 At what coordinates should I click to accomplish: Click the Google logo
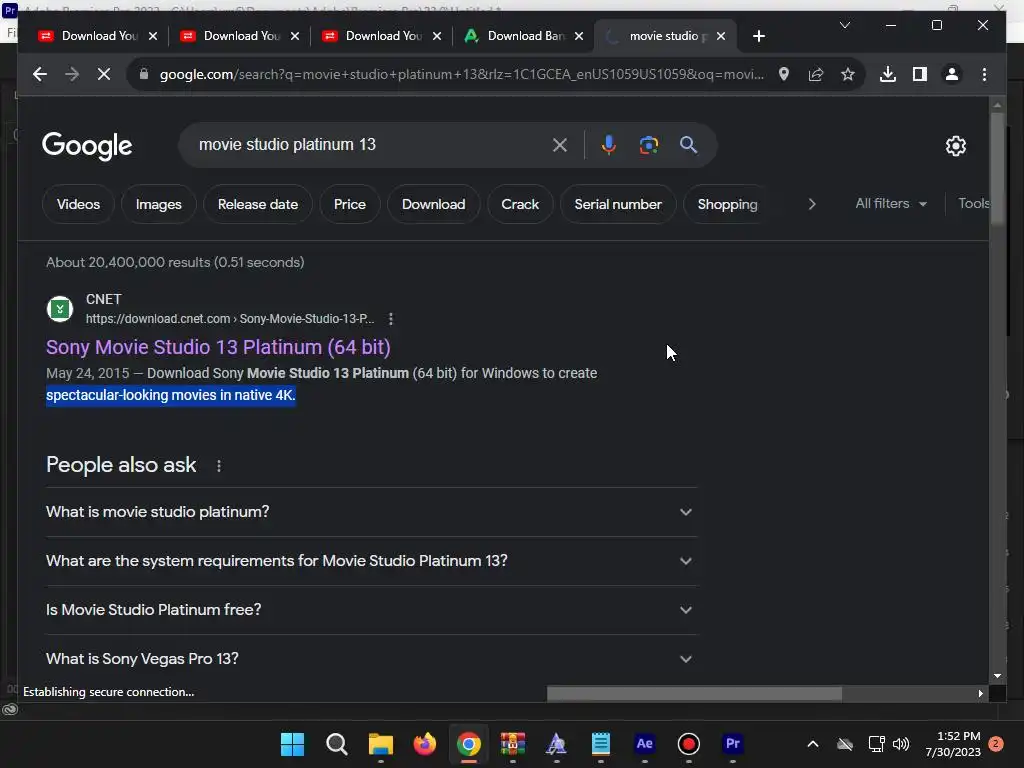click(x=87, y=146)
